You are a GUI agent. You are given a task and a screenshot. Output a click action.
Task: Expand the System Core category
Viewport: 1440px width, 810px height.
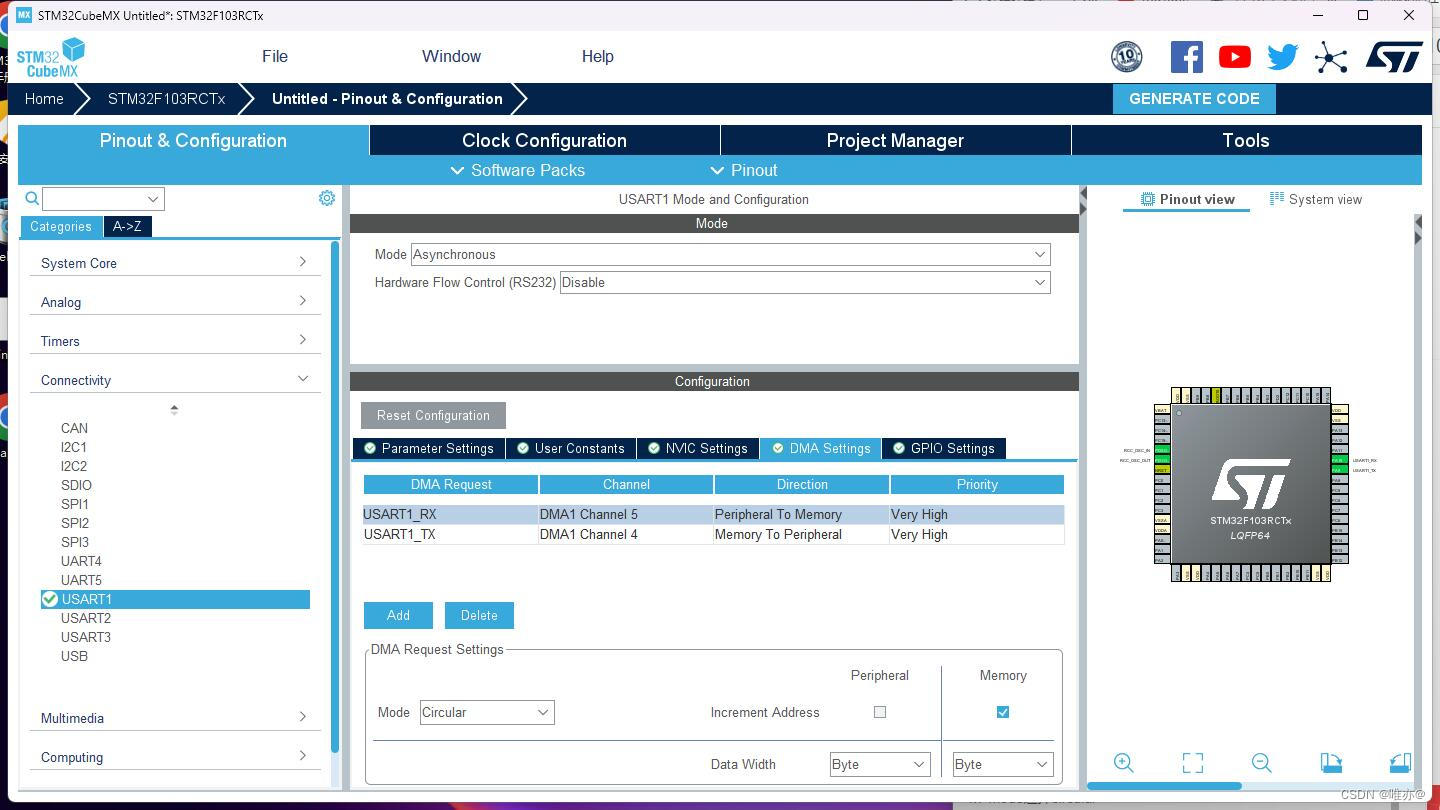coord(174,263)
